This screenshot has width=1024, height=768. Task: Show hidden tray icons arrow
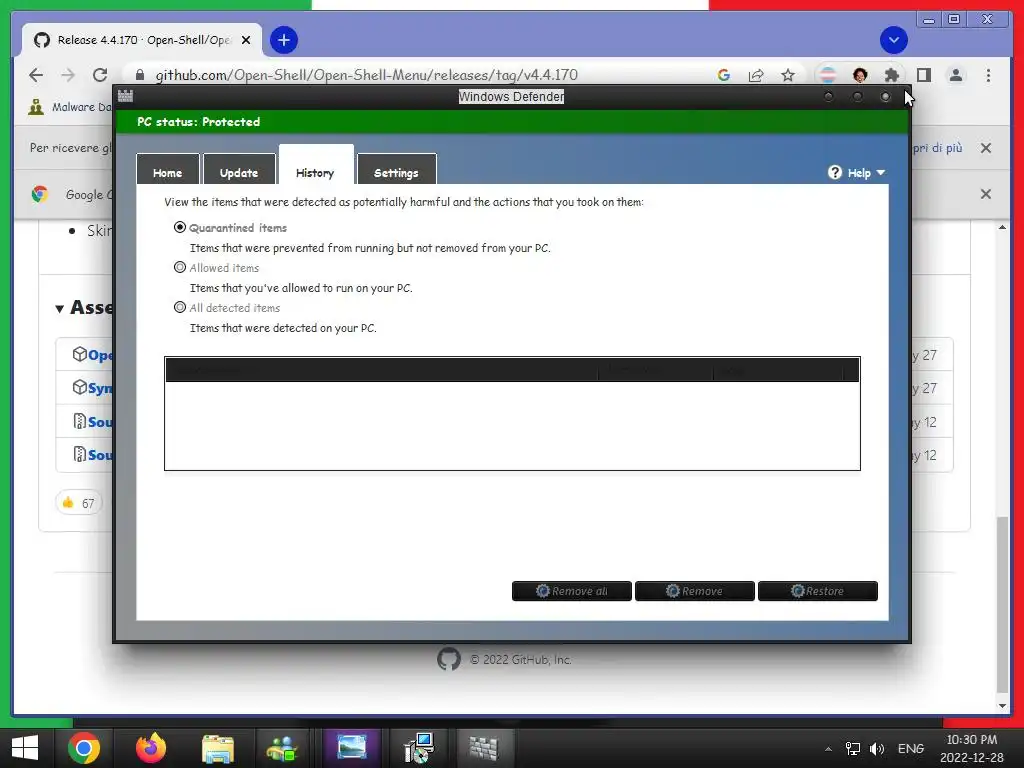[828, 749]
